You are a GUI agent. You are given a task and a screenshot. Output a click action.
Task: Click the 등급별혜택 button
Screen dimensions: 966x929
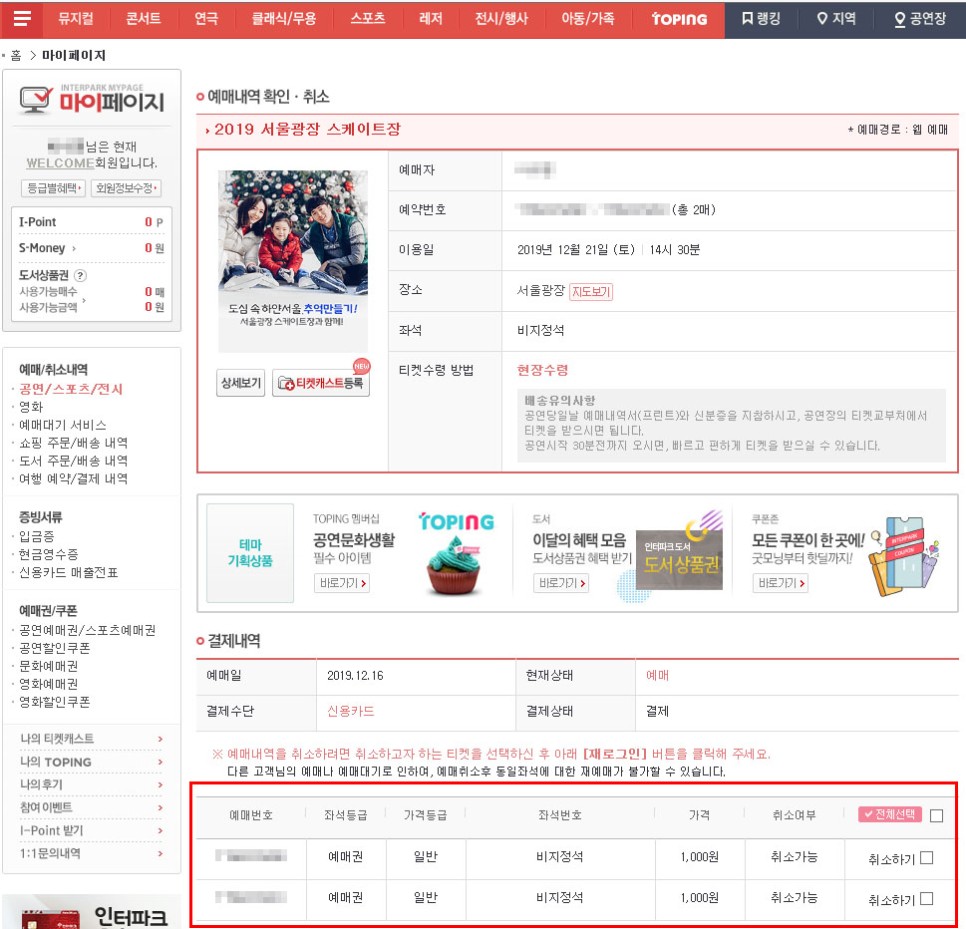(x=53, y=188)
